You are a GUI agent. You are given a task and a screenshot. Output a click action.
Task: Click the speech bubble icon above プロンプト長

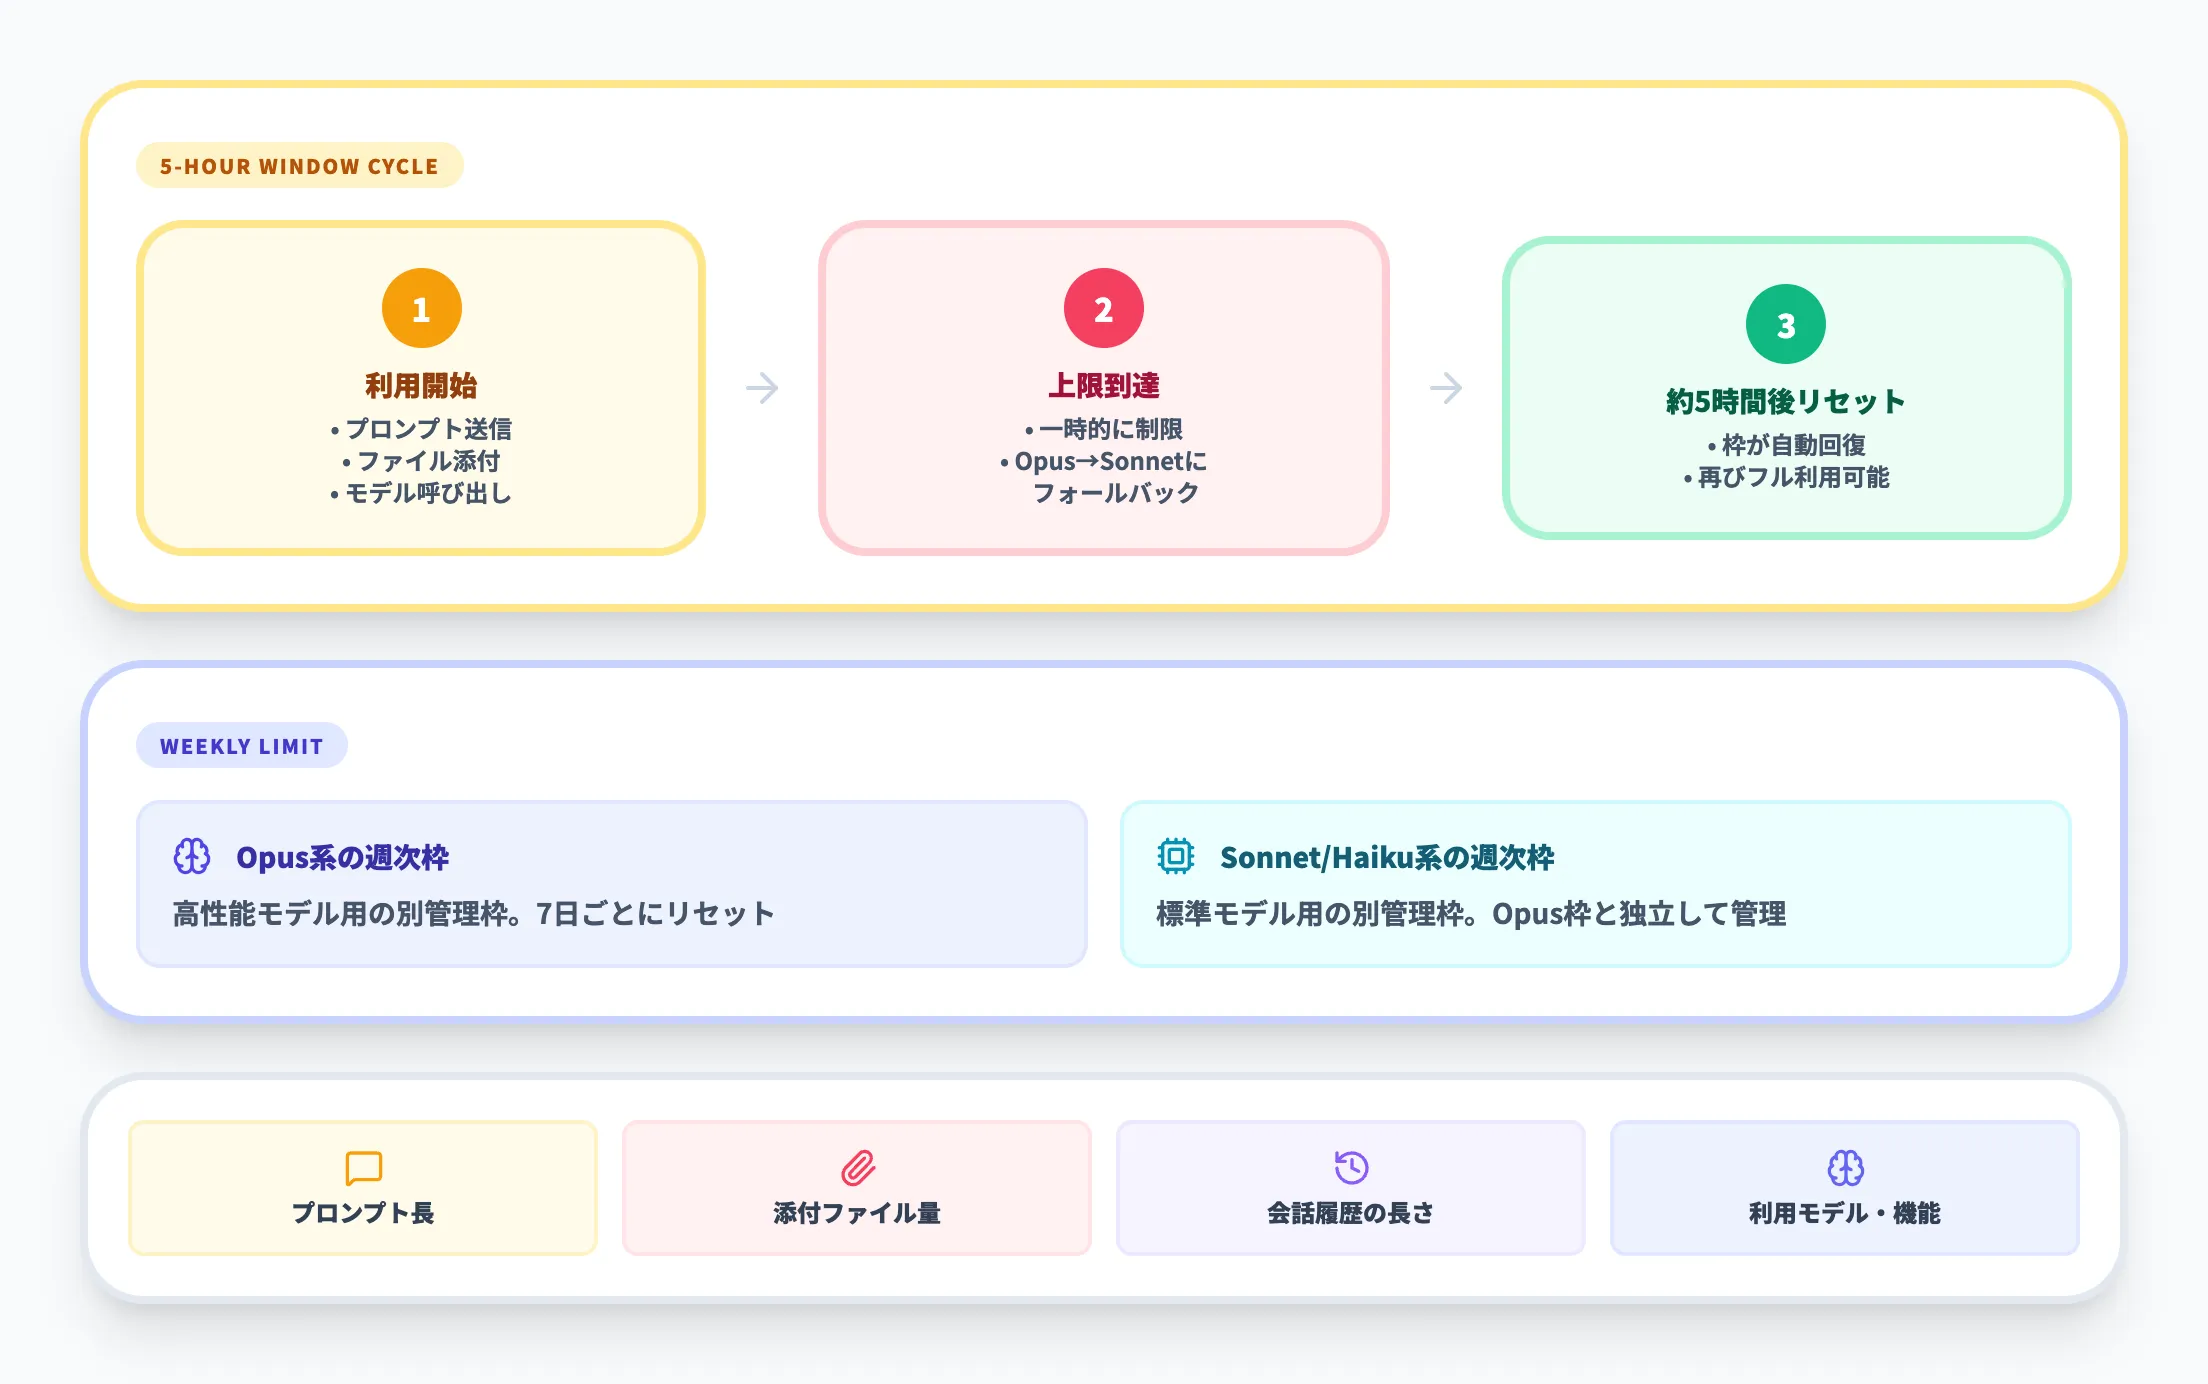pos(363,1168)
